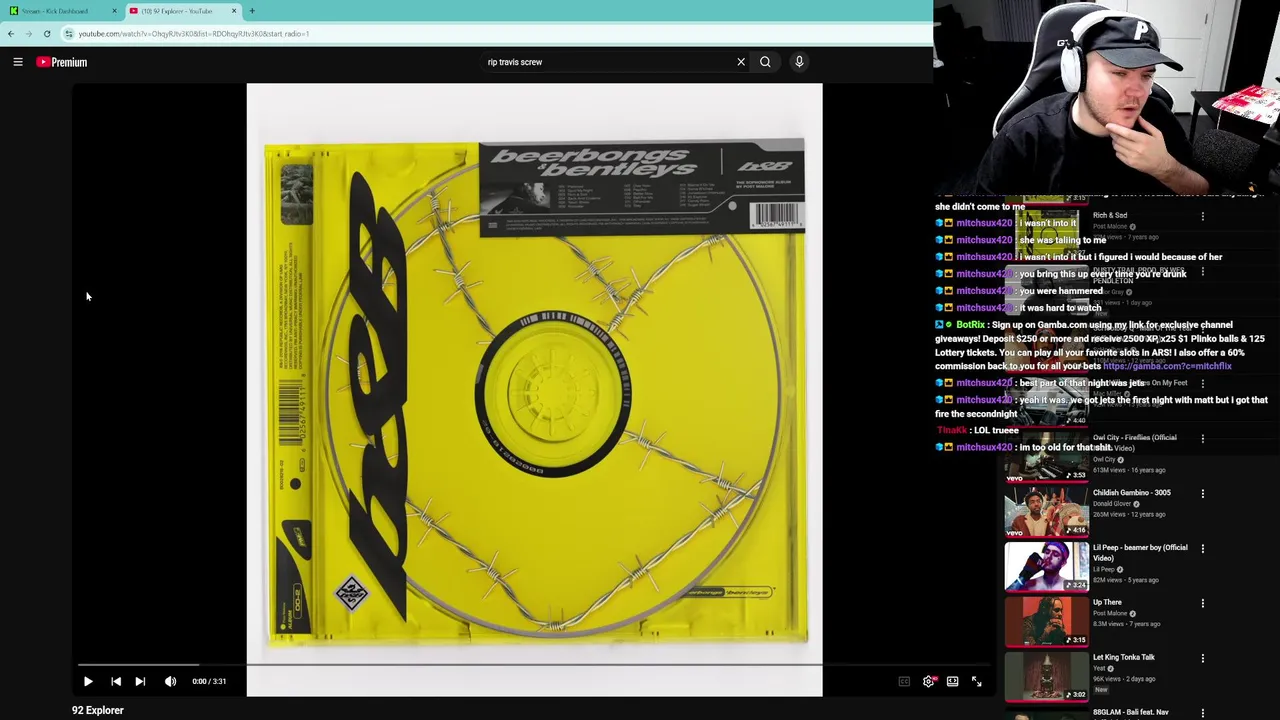Reload the page in the browser

(x=47, y=34)
